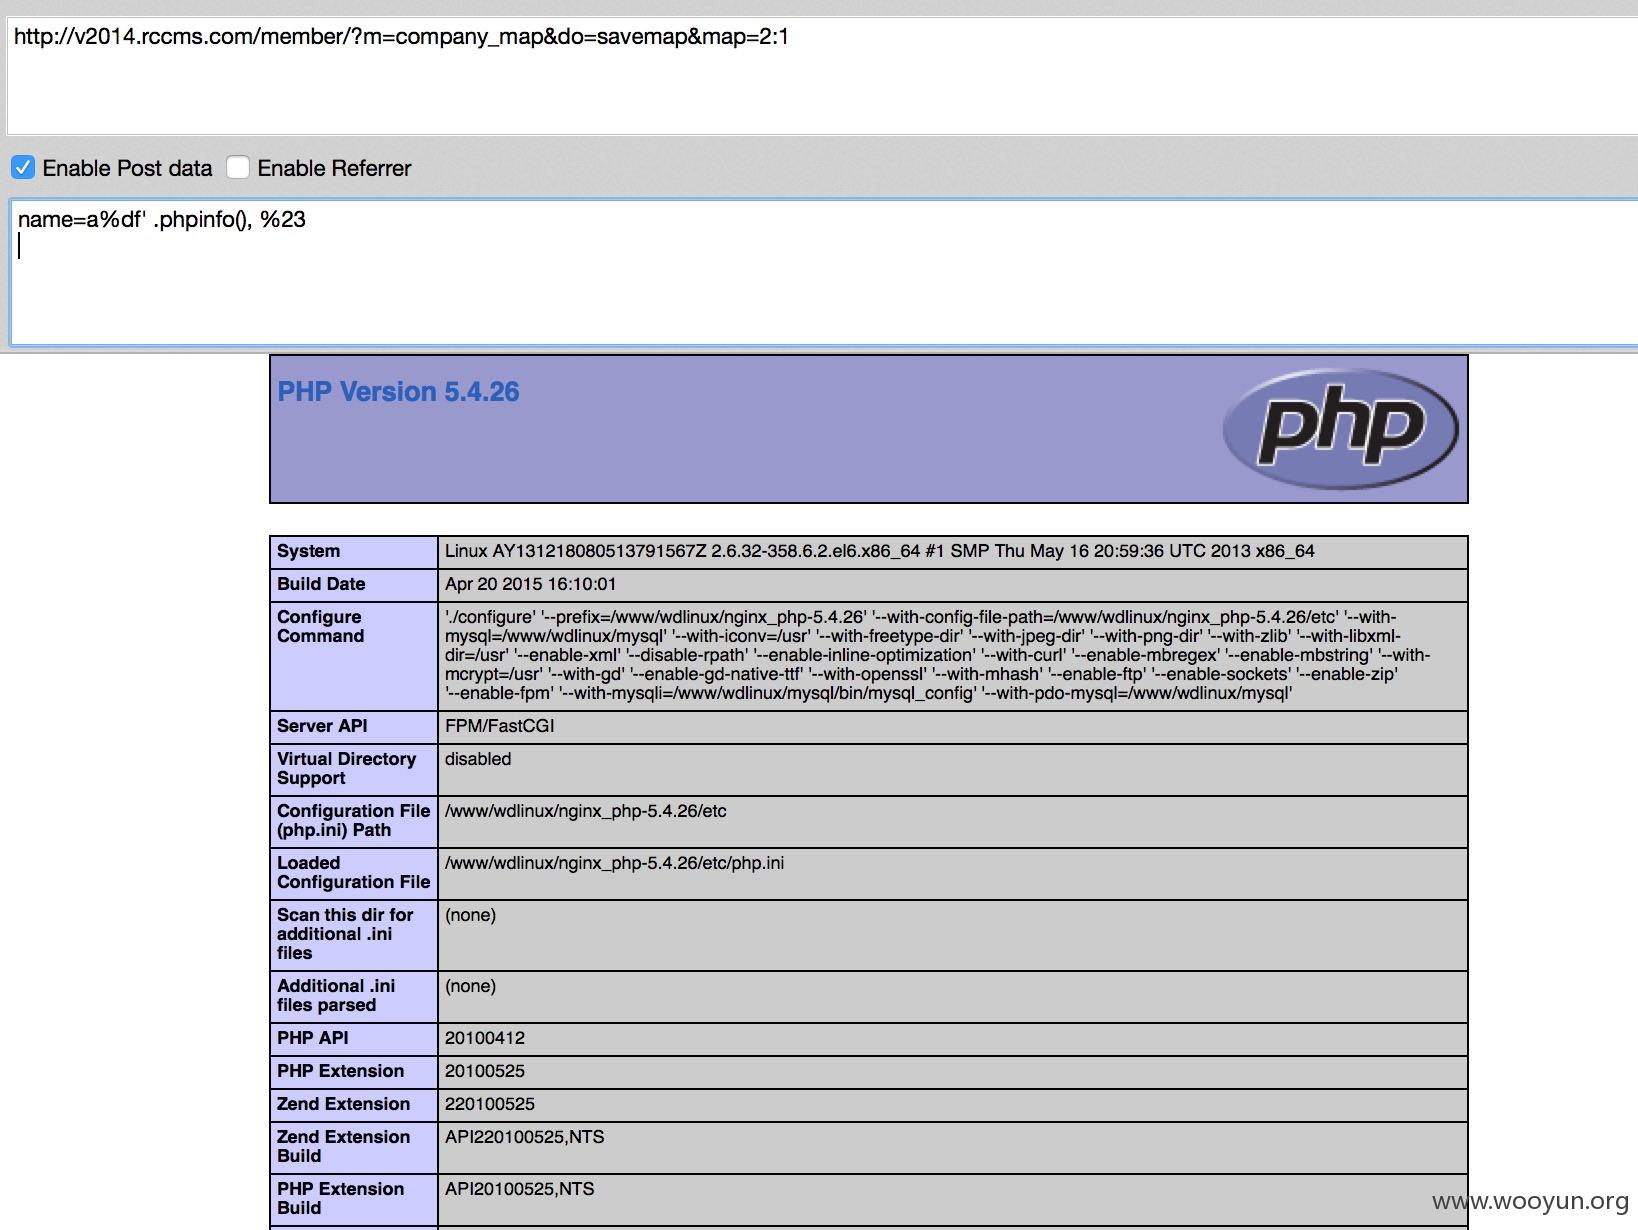Viewport: 1638px width, 1230px height.
Task: Click the './configure' command value text
Action: [x=938, y=655]
